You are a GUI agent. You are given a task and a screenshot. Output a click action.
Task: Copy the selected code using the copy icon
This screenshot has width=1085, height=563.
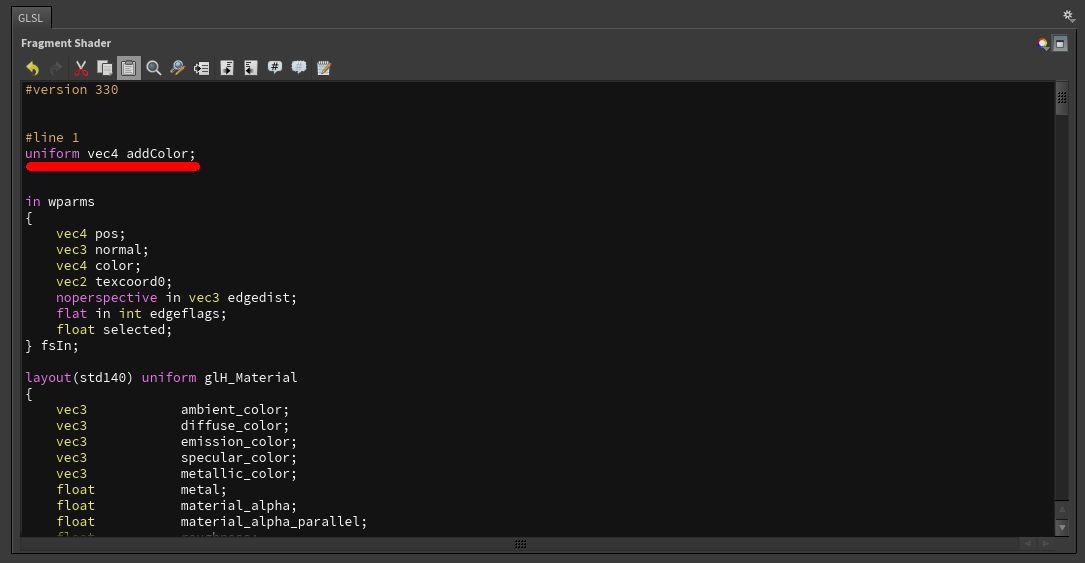(104, 68)
